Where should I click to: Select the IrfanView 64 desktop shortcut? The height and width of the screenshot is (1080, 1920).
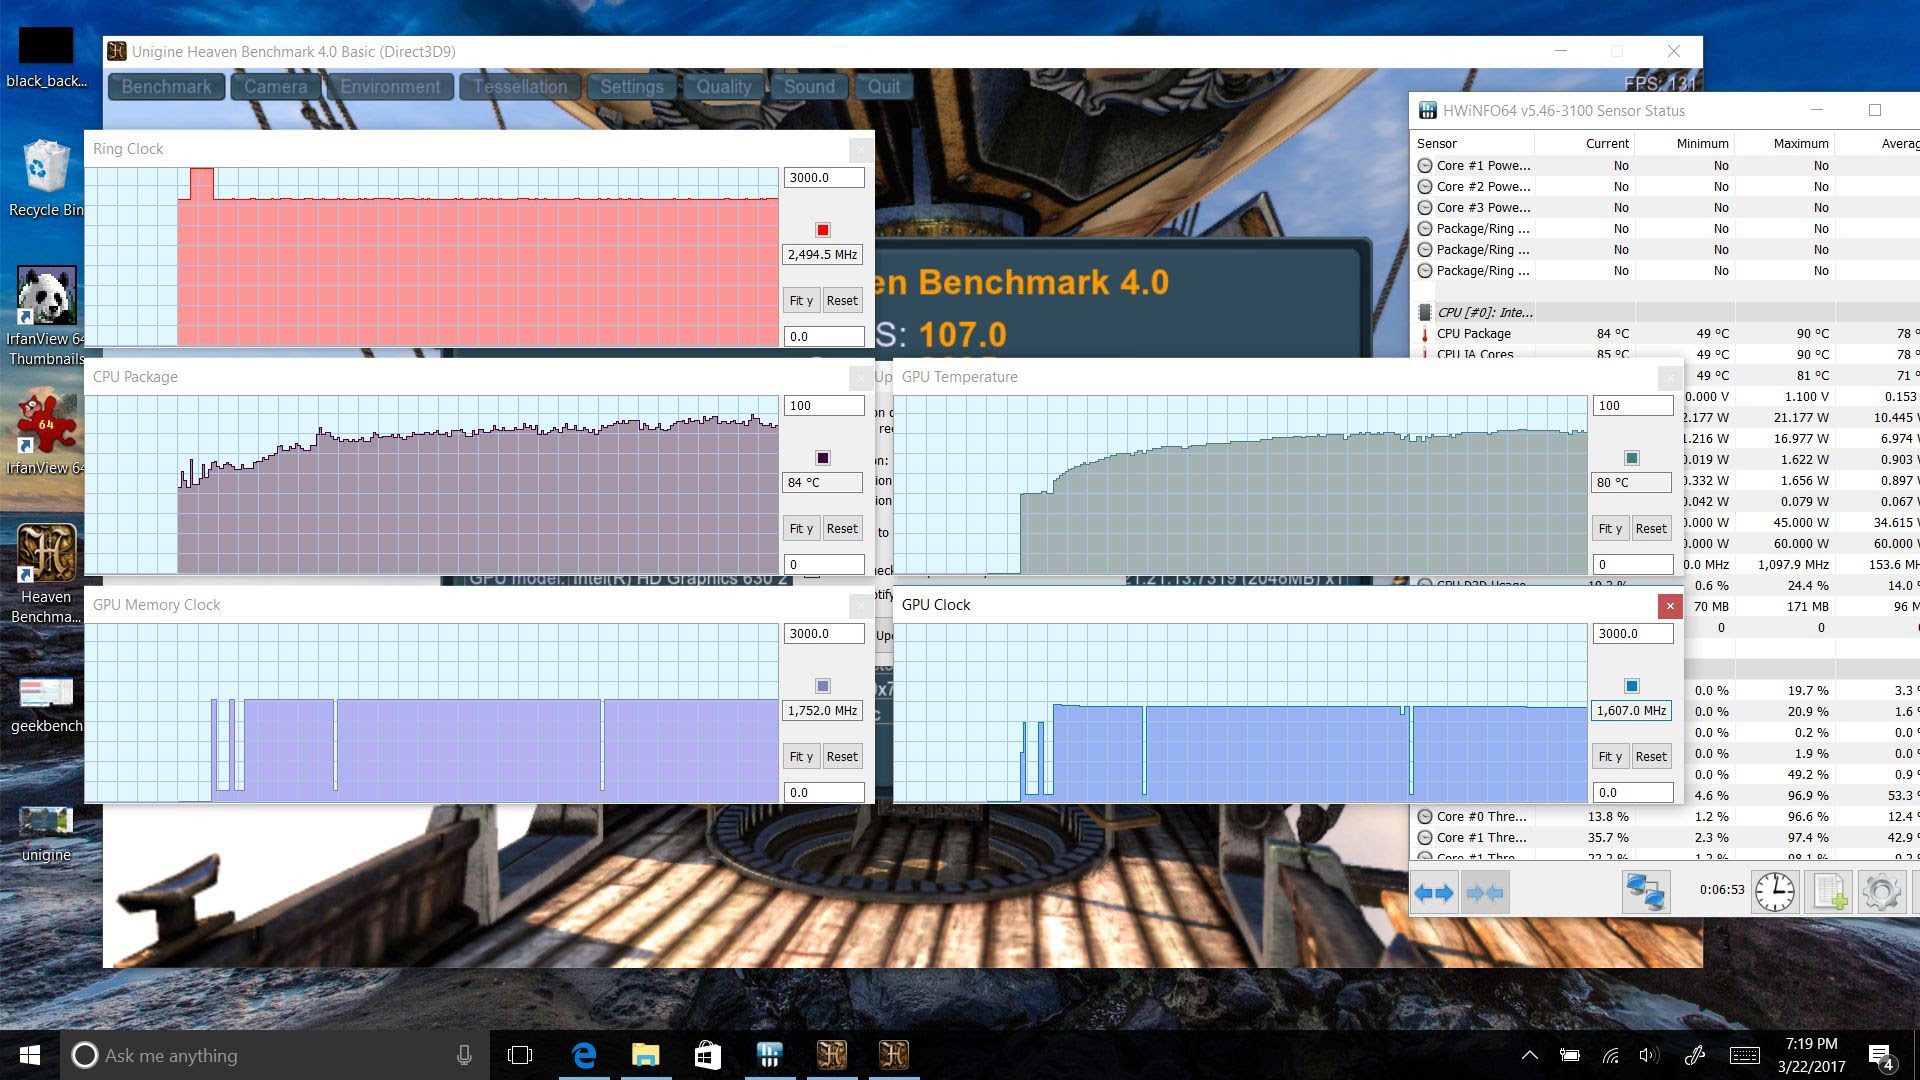pos(45,434)
